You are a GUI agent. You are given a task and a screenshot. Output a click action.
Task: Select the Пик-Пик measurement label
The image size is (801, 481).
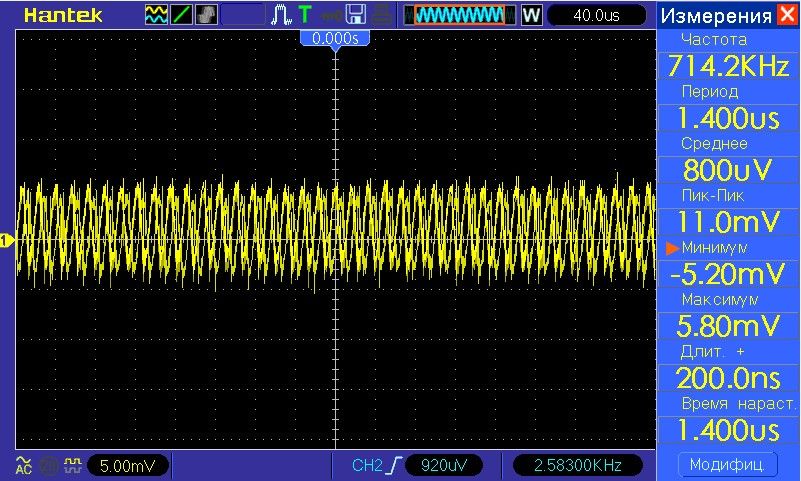pyautogui.click(x=713, y=196)
